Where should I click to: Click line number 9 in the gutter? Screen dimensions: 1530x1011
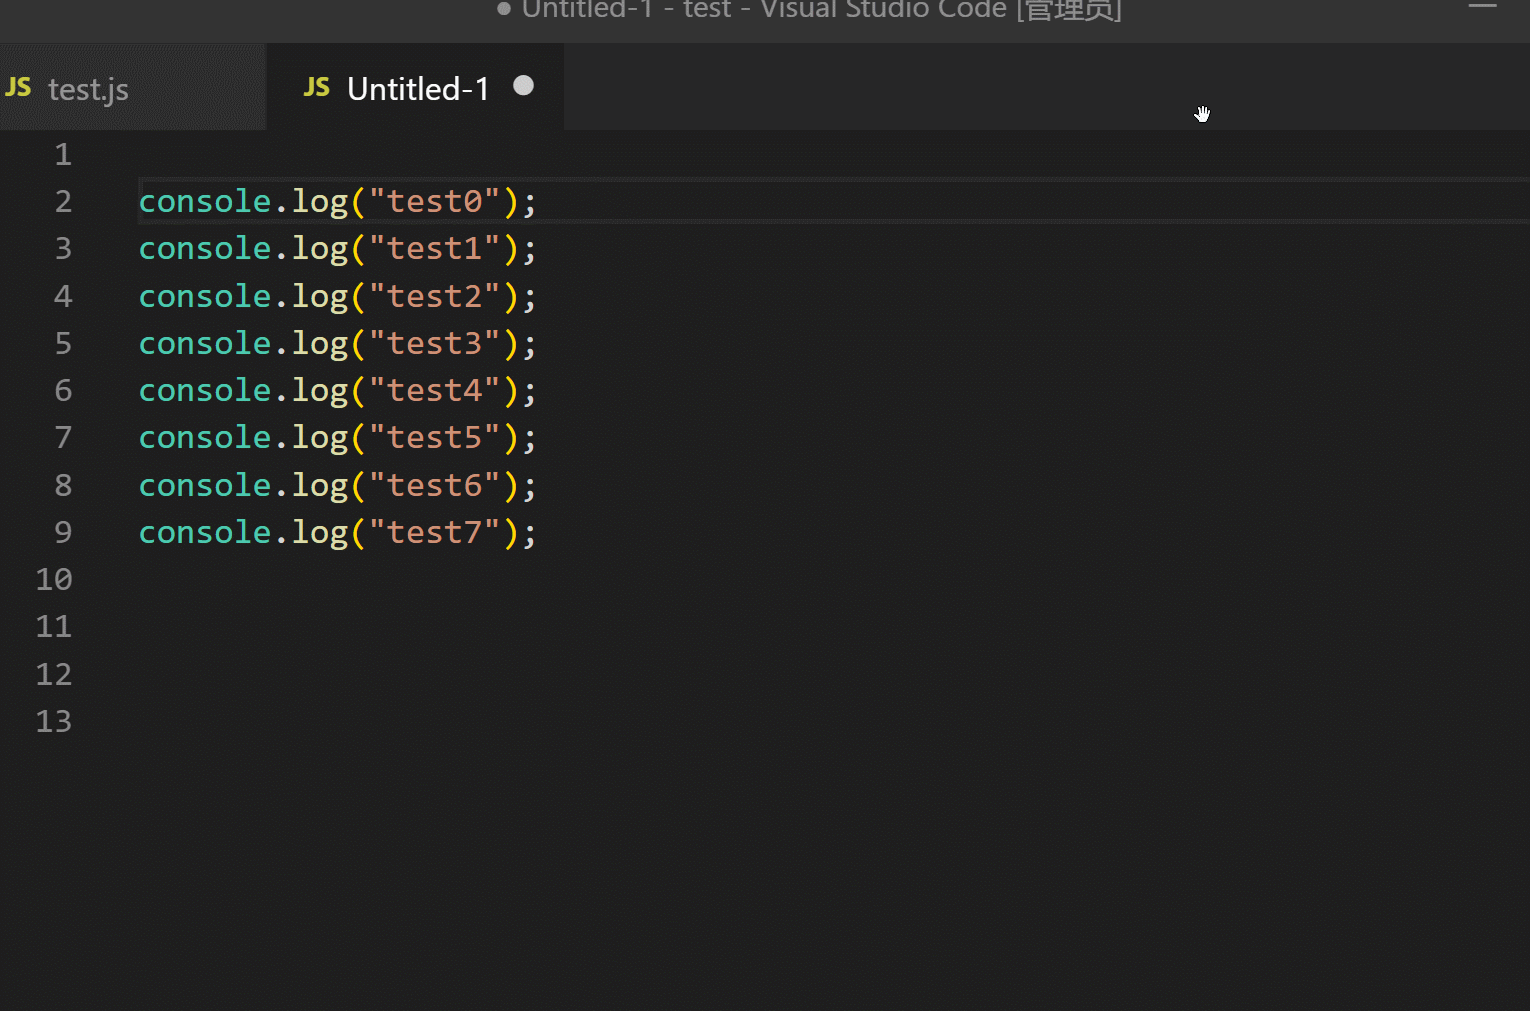point(63,531)
